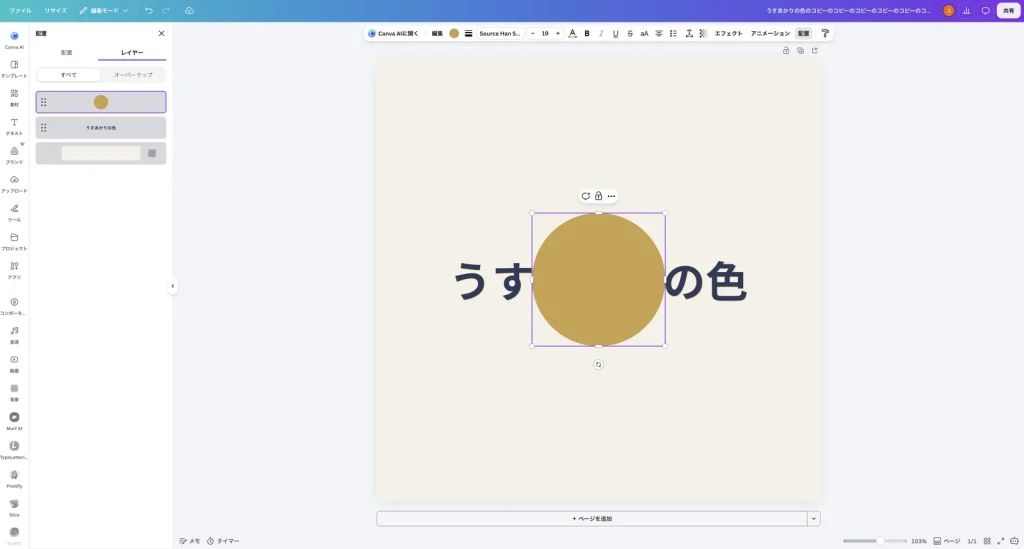Open the アプリ (Apps) sidebar panel

click(14, 270)
